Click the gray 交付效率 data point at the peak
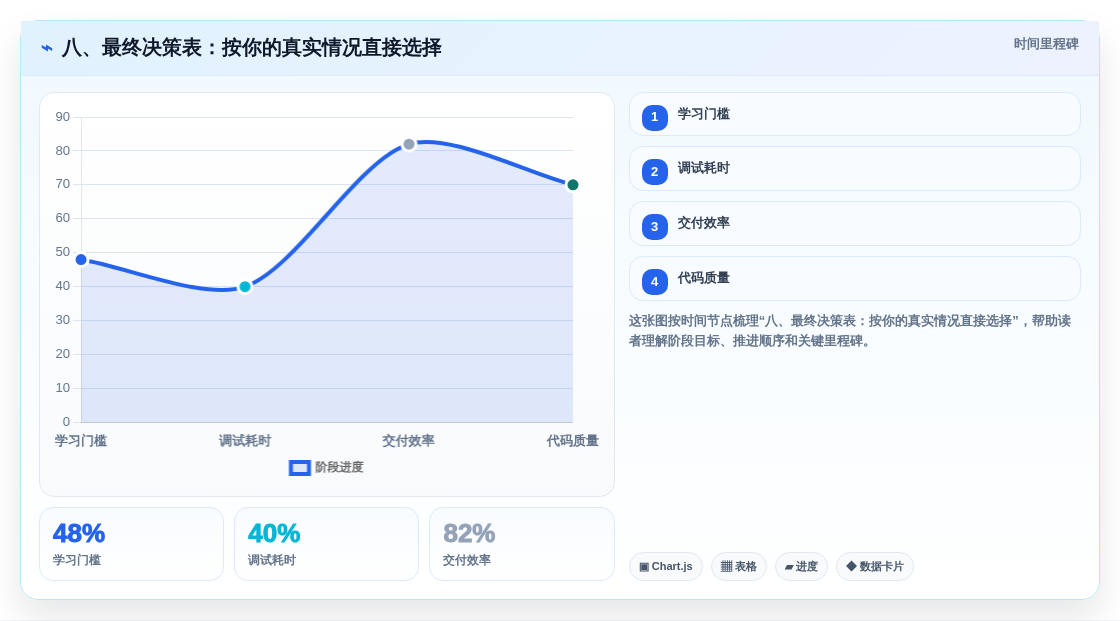The height and width of the screenshot is (621, 1120). pyautogui.click(x=409, y=144)
